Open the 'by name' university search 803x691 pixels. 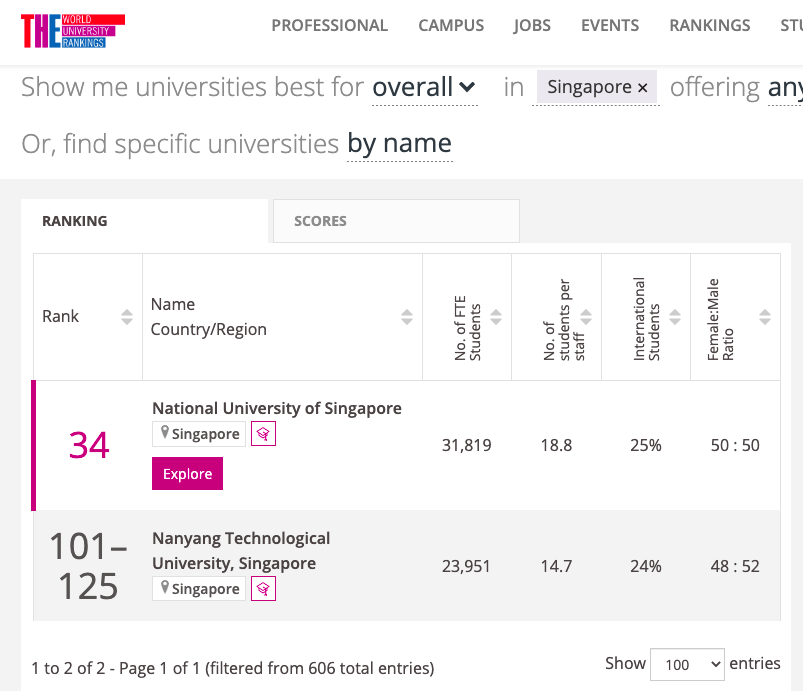click(x=399, y=143)
